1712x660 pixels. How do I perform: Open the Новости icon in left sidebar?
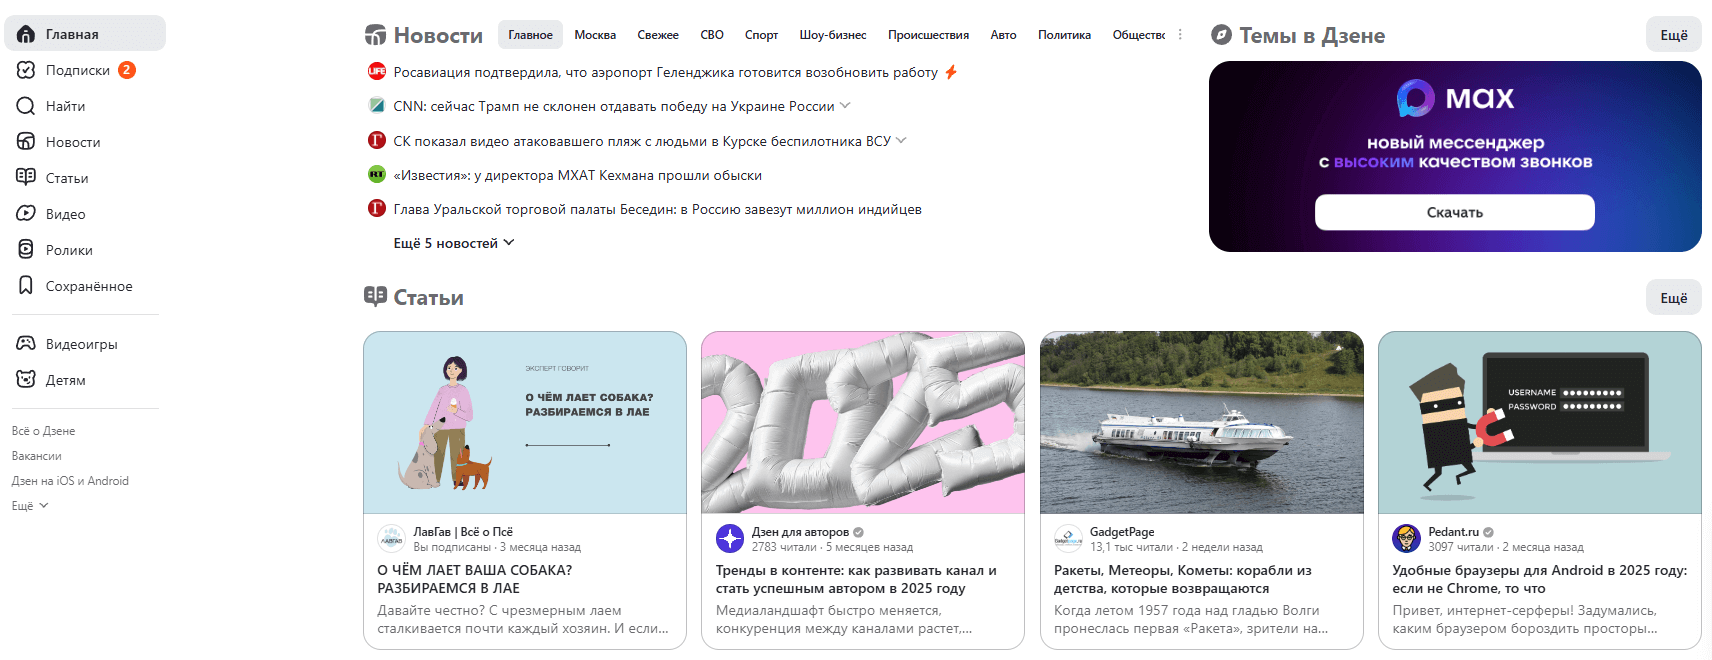coord(26,142)
